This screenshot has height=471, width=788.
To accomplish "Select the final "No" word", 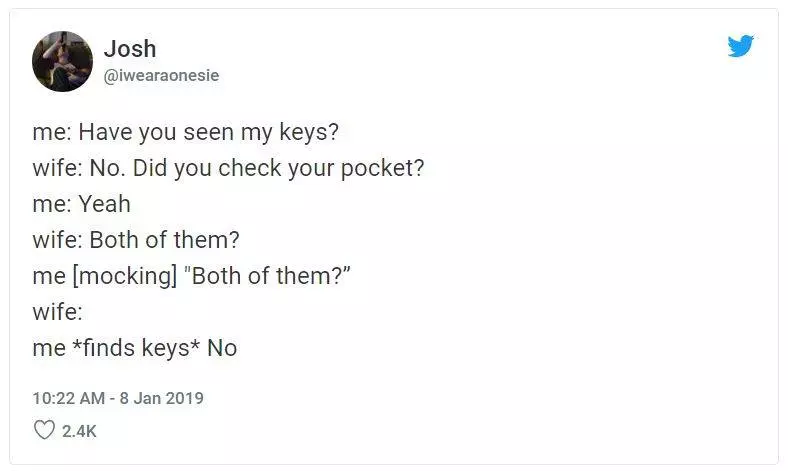I will [x=222, y=348].
